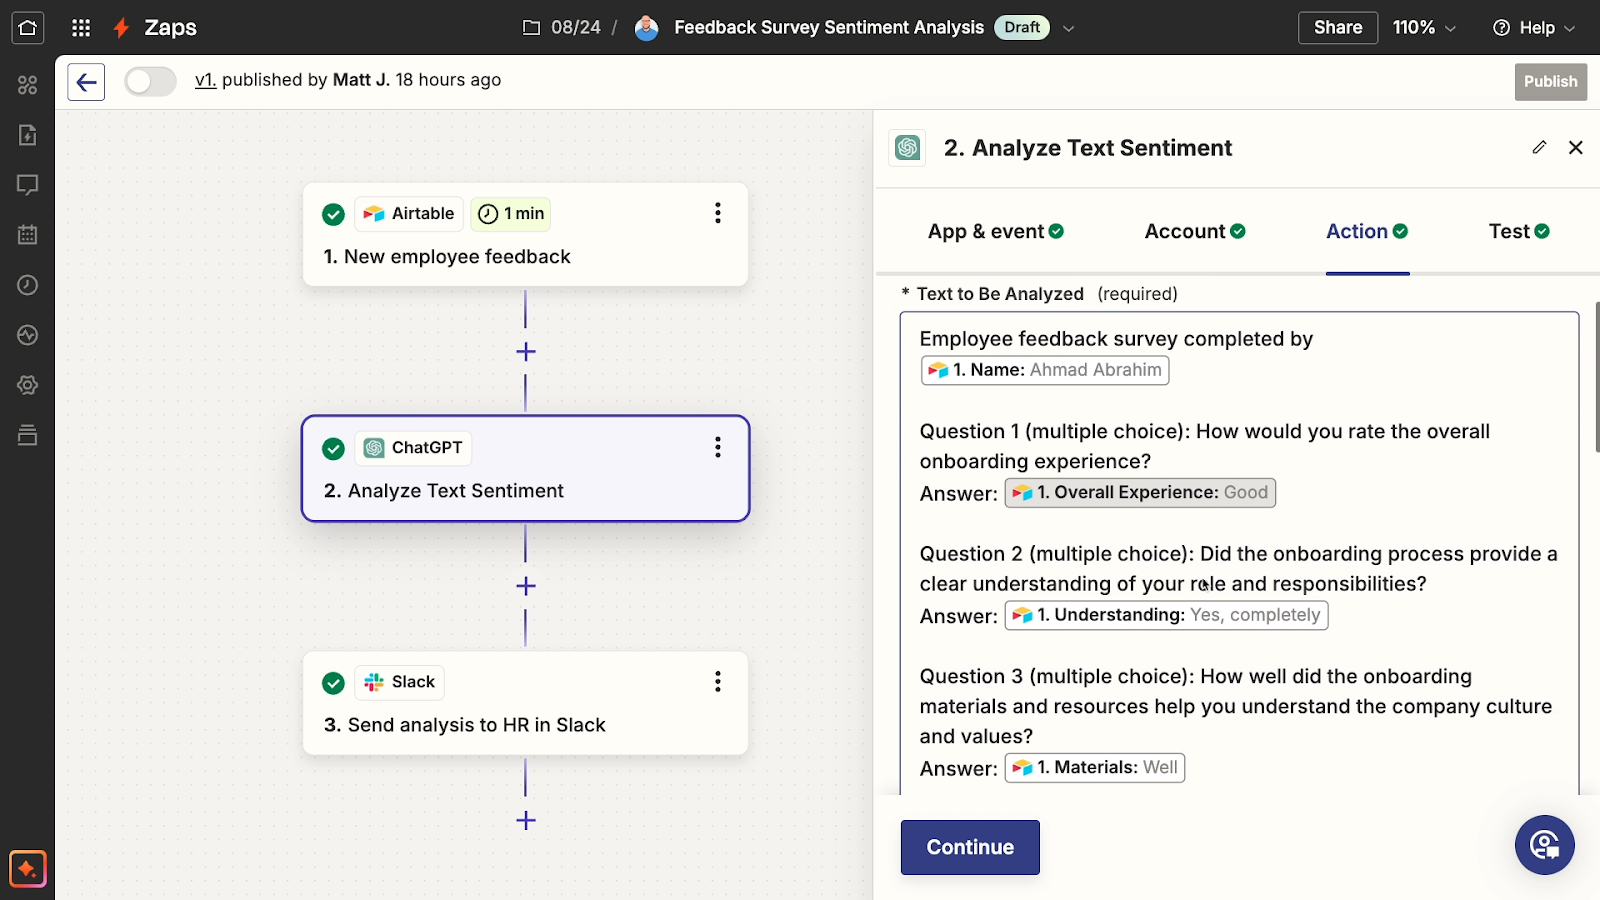Select the Analyze Text Sentiment step card

(x=525, y=469)
